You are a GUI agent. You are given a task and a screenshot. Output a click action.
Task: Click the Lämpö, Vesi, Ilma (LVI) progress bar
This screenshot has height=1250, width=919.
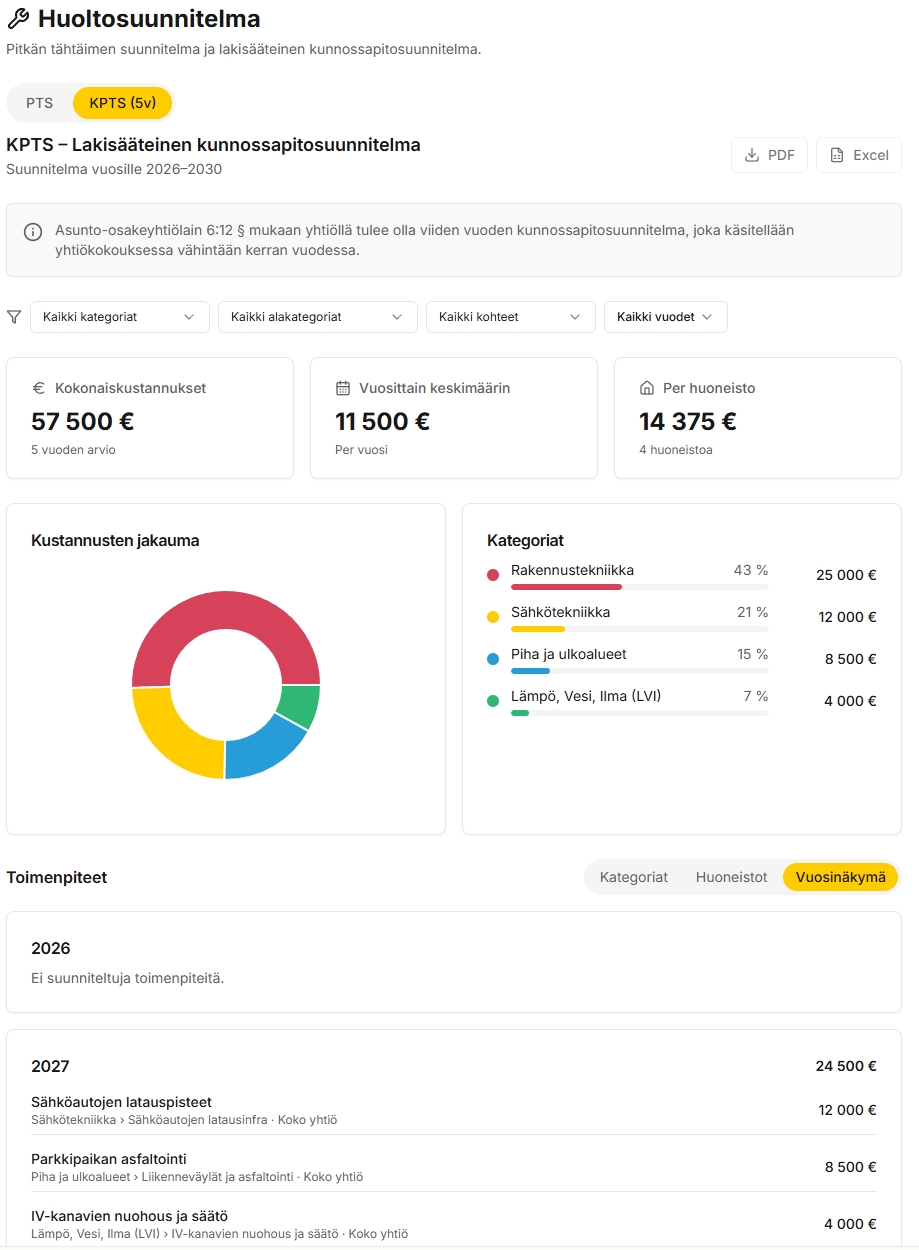[640, 713]
